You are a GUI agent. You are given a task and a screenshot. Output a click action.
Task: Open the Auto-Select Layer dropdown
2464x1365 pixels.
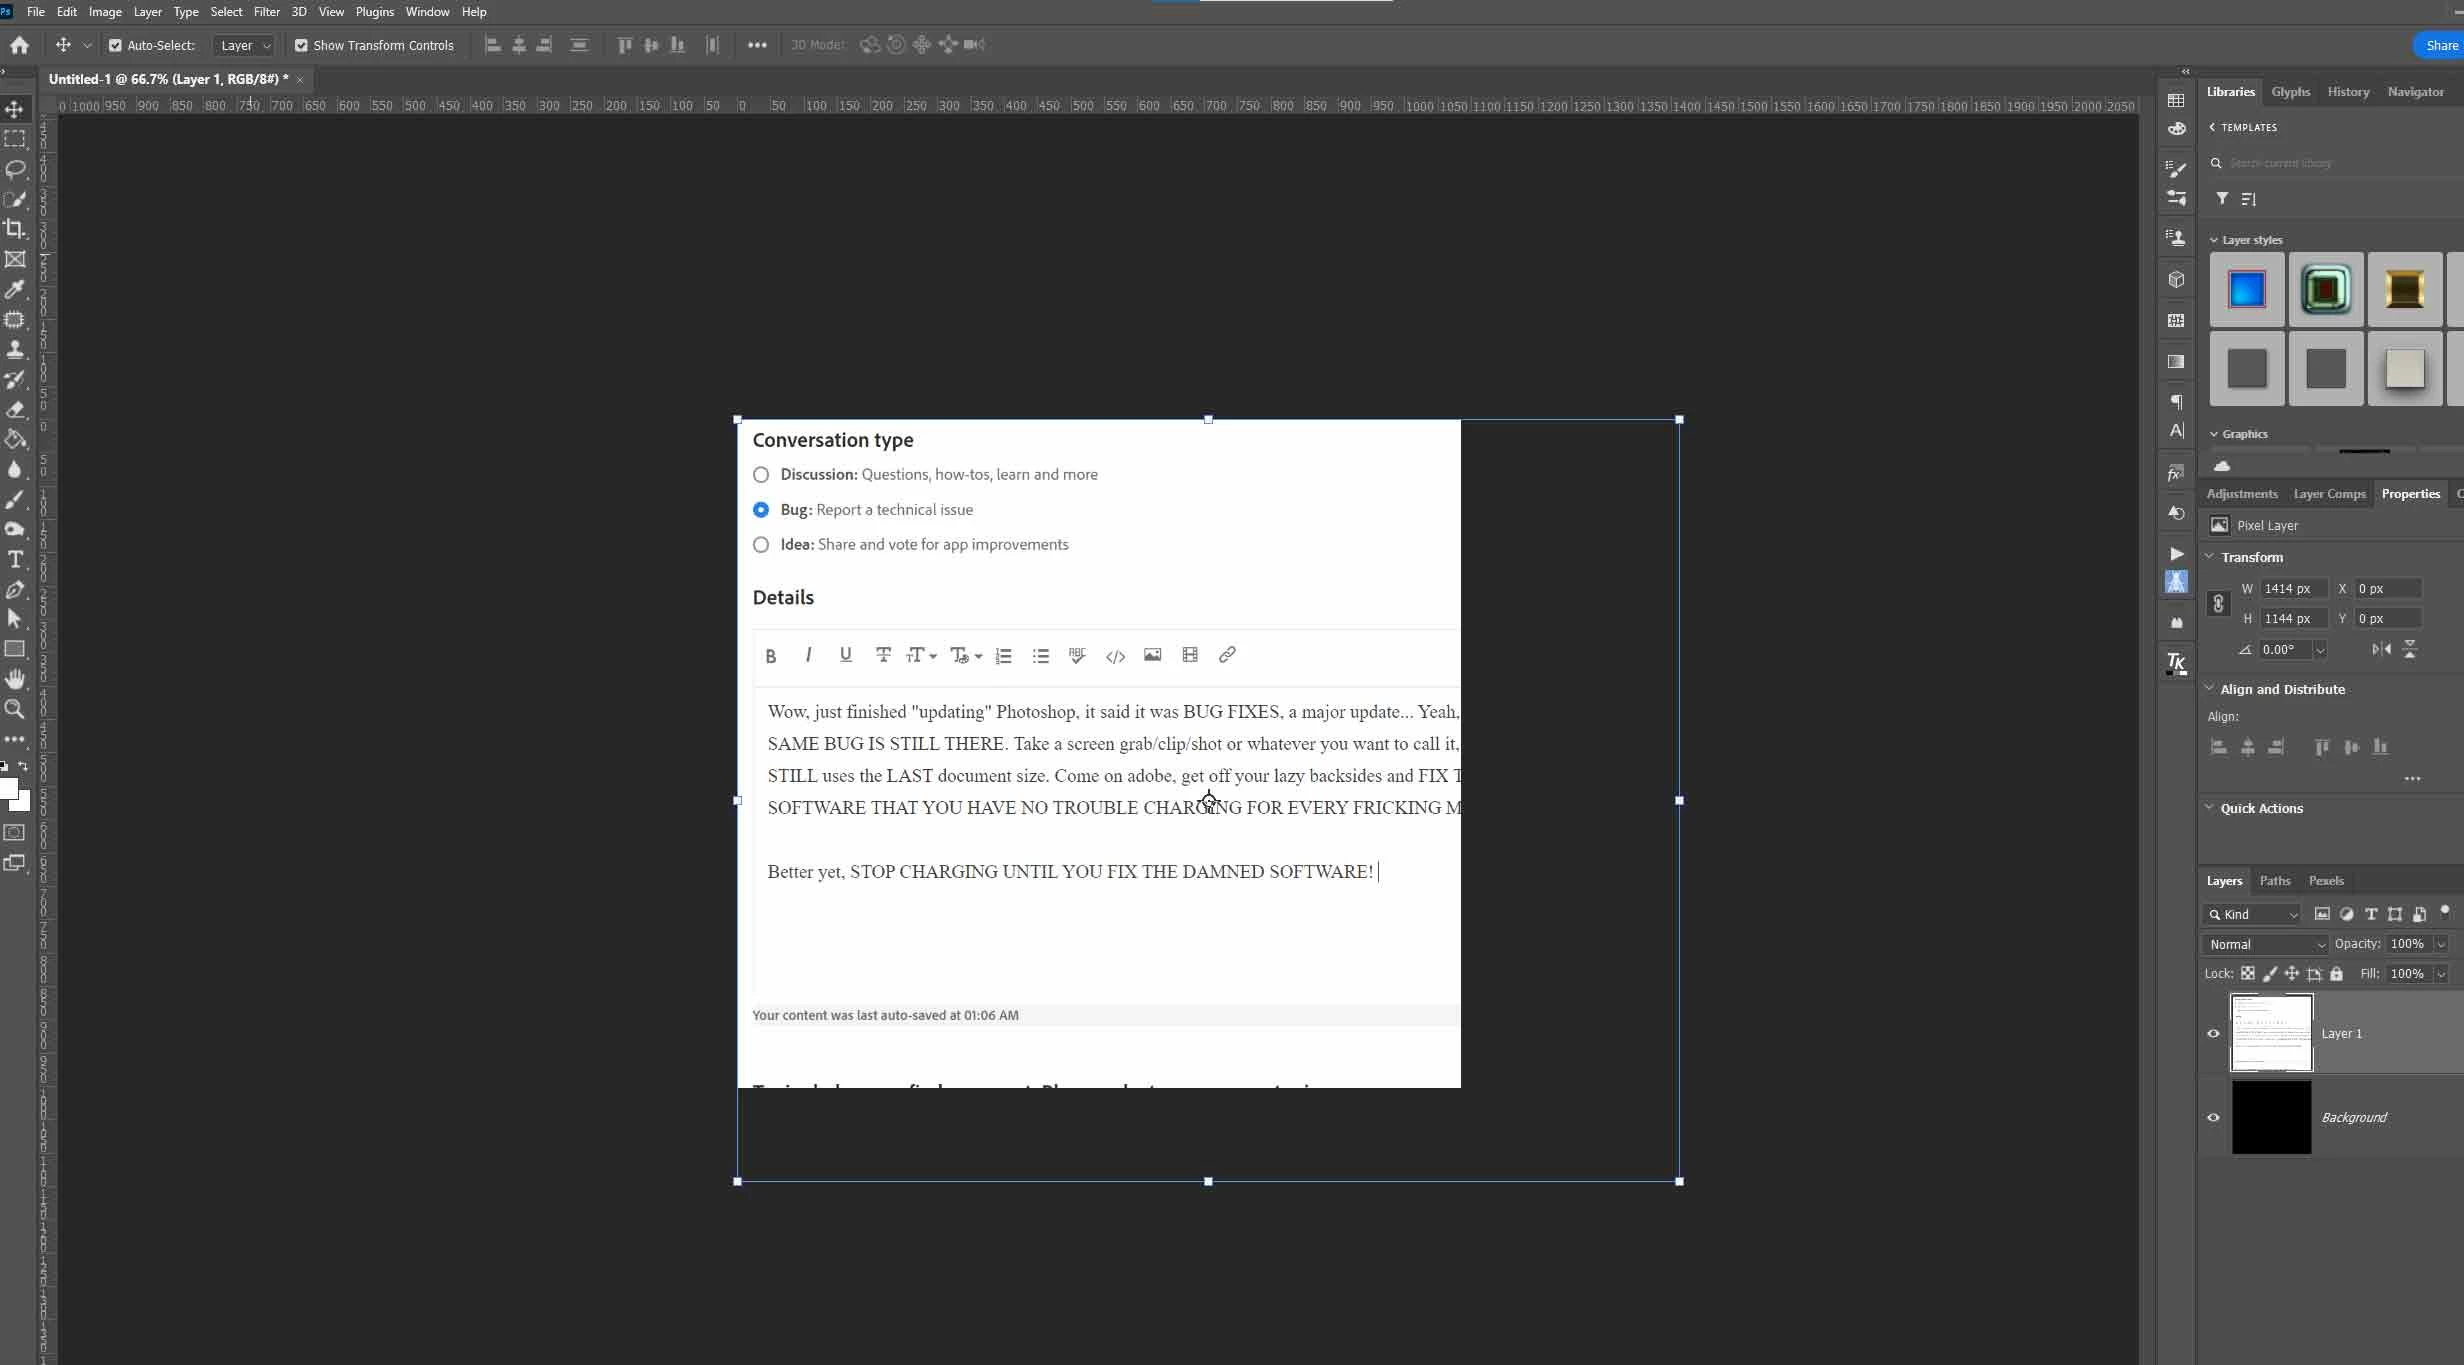(245, 45)
